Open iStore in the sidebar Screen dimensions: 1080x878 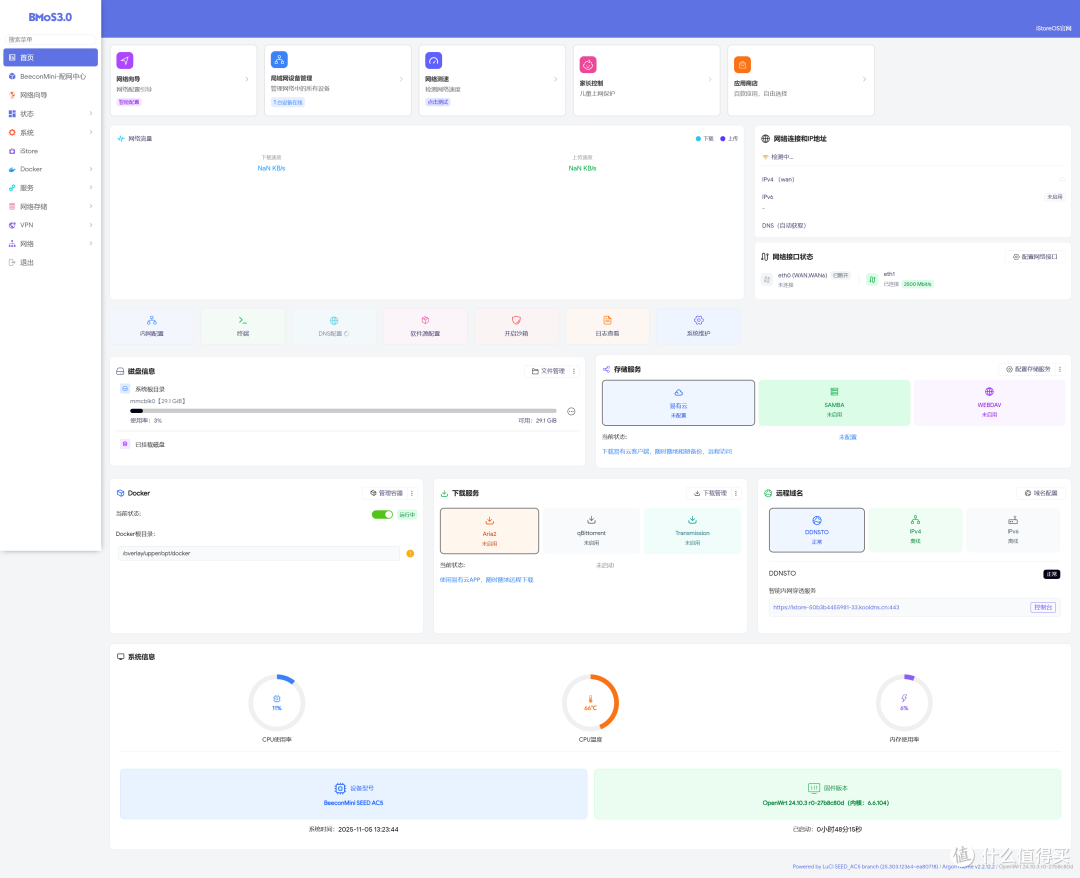point(50,151)
